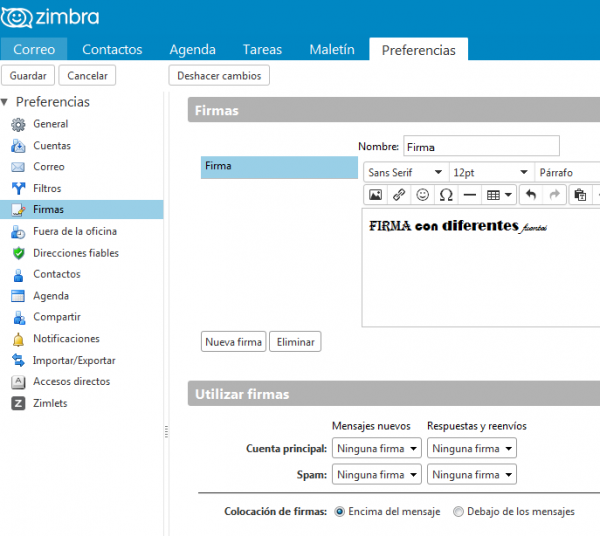This screenshot has width=600, height=536.
Task: Open Direcciones fiables shield icon
Action: 18,253
